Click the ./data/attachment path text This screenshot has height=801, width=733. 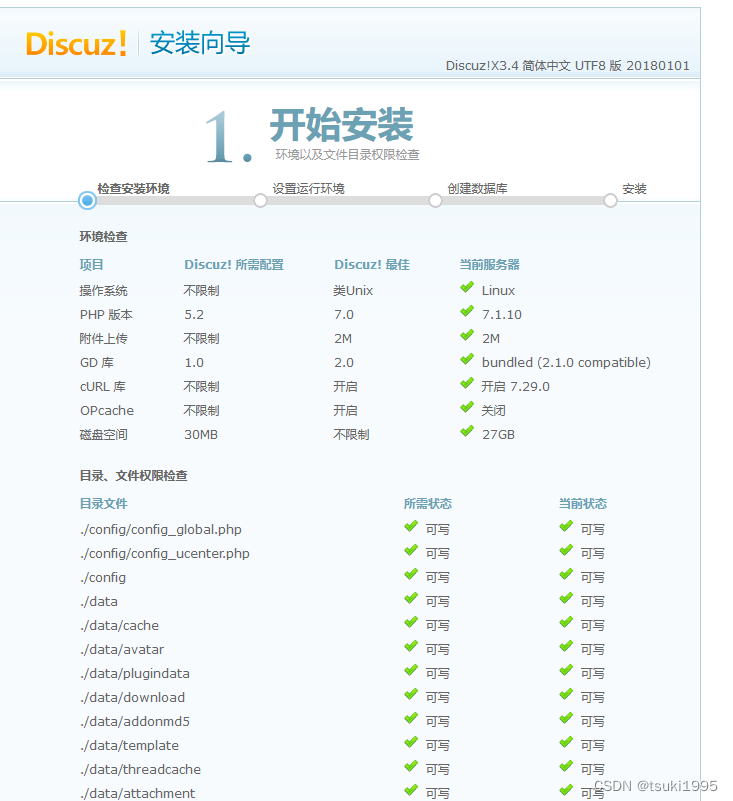pos(137,794)
